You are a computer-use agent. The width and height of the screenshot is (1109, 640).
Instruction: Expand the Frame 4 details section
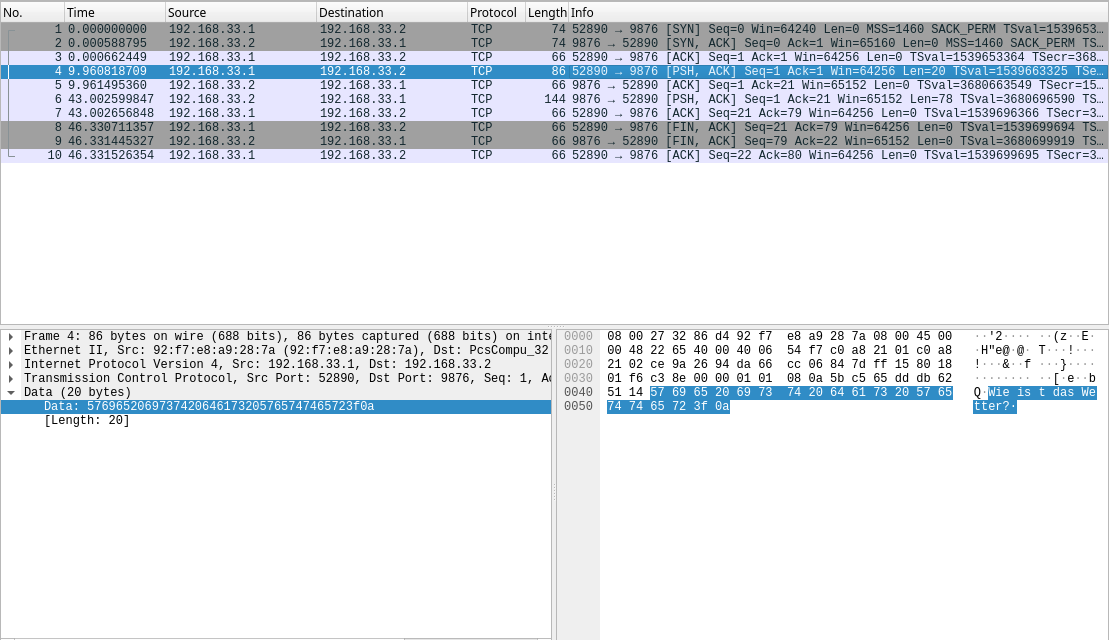click(9, 336)
